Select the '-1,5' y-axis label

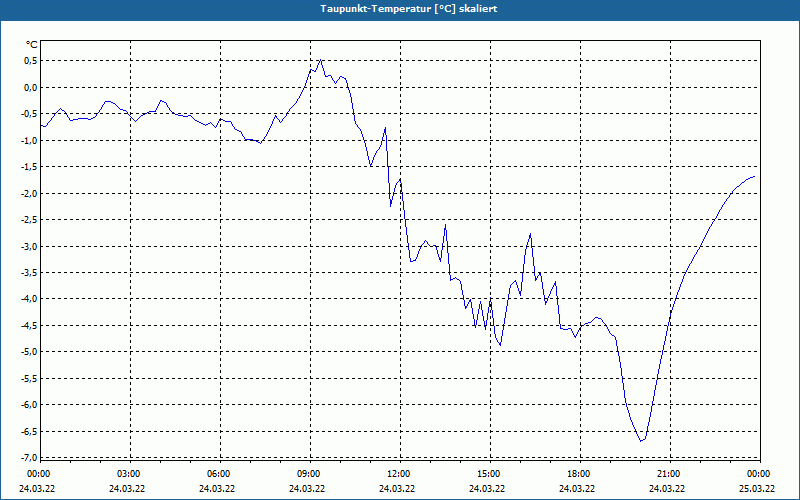[x=29, y=167]
